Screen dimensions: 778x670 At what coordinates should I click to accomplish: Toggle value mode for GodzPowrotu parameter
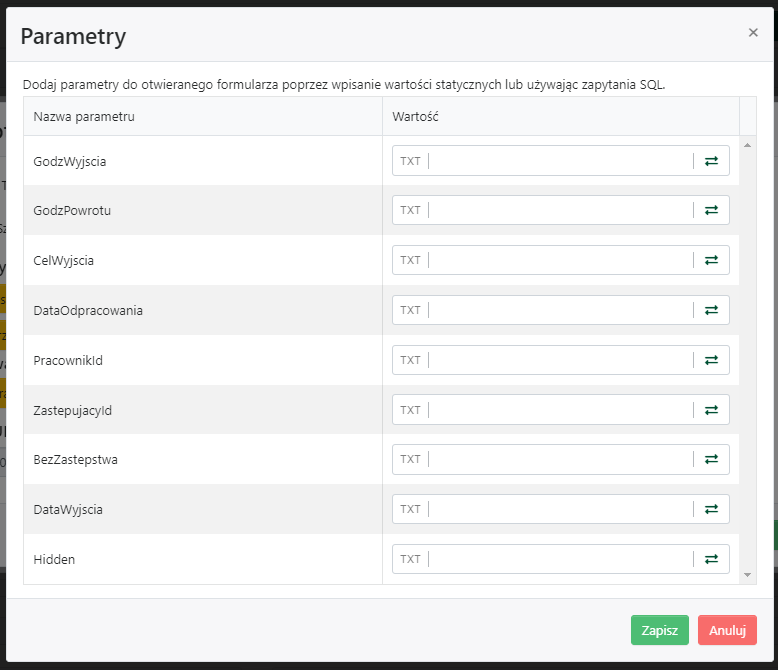pyautogui.click(x=711, y=210)
